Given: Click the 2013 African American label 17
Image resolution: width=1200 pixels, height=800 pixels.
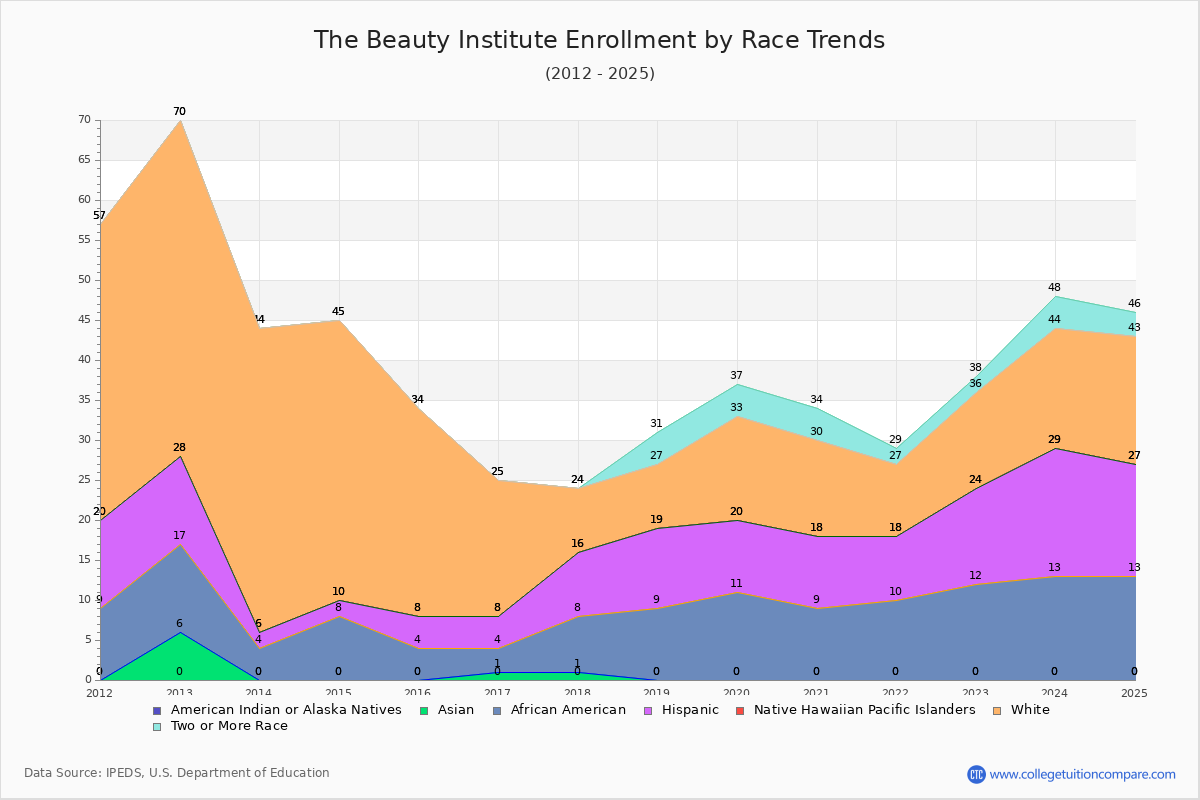Looking at the screenshot, I should pyautogui.click(x=179, y=536).
